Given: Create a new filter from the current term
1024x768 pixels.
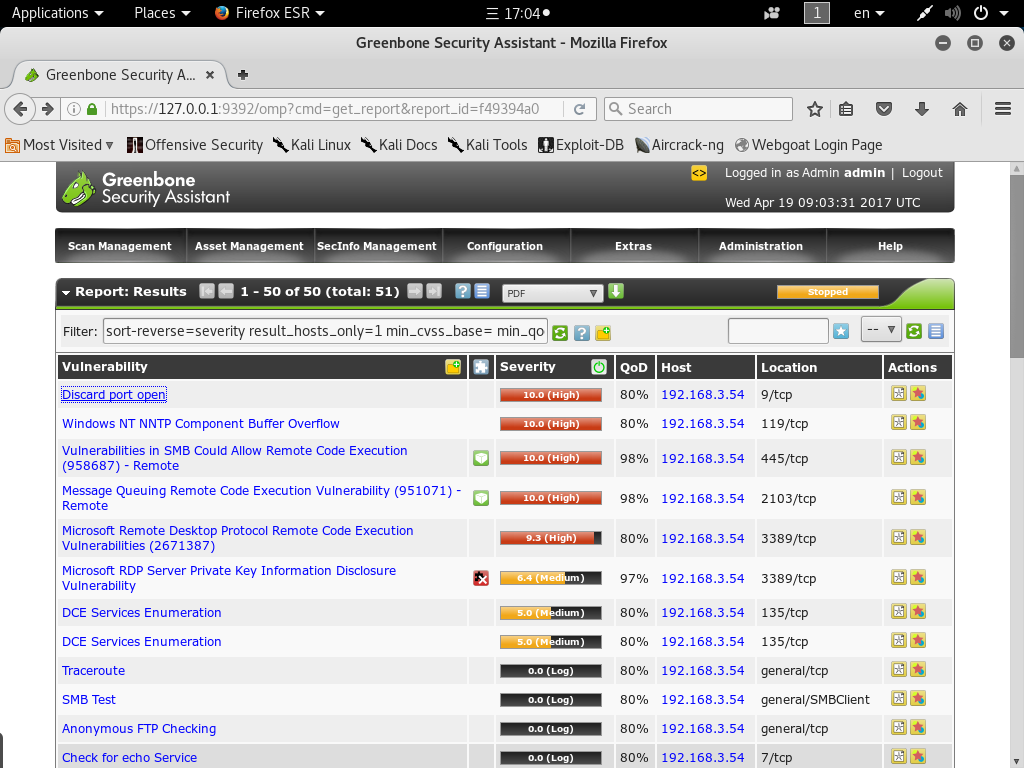Looking at the screenshot, I should pos(603,333).
